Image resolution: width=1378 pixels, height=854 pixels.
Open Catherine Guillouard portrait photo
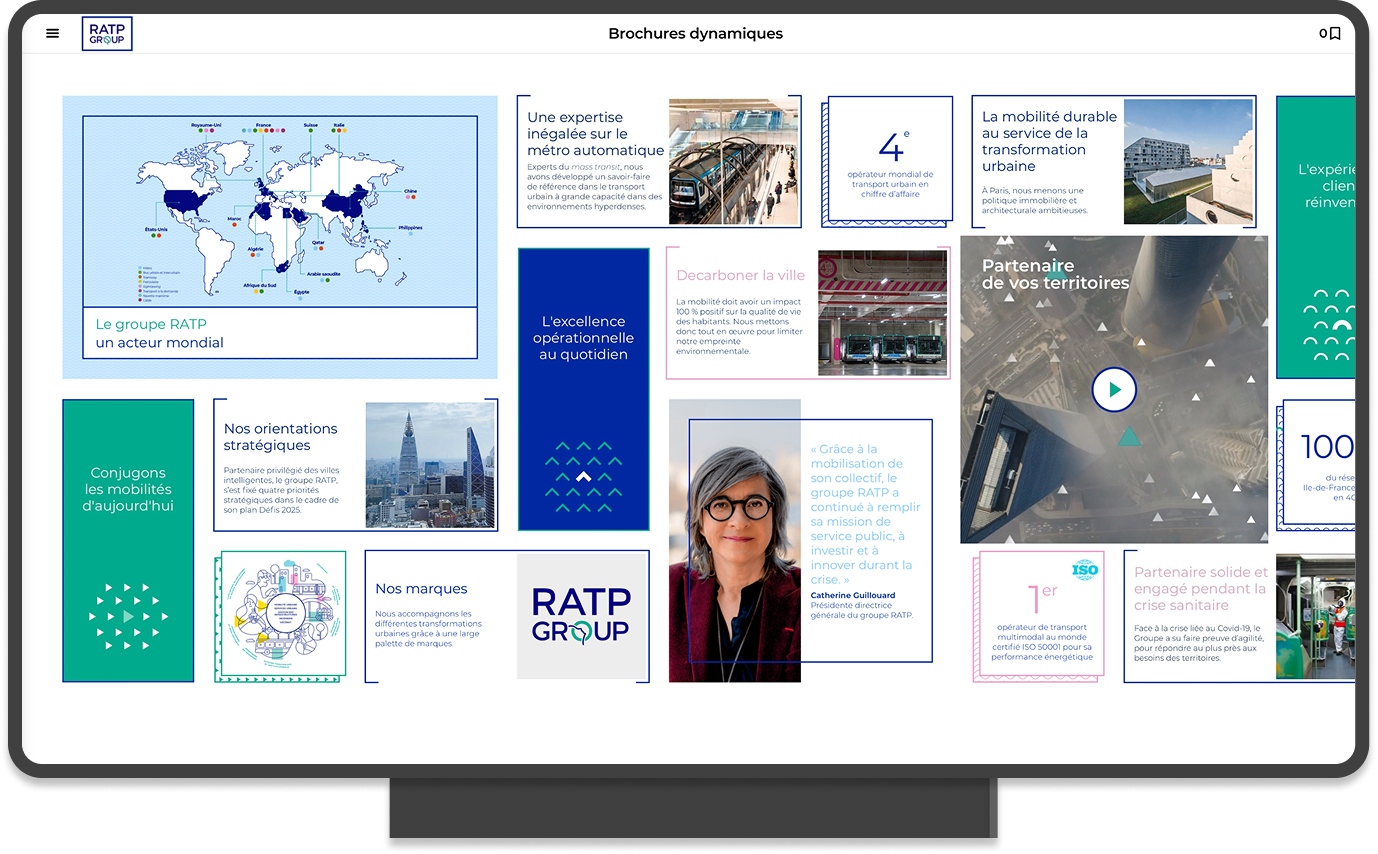(735, 541)
